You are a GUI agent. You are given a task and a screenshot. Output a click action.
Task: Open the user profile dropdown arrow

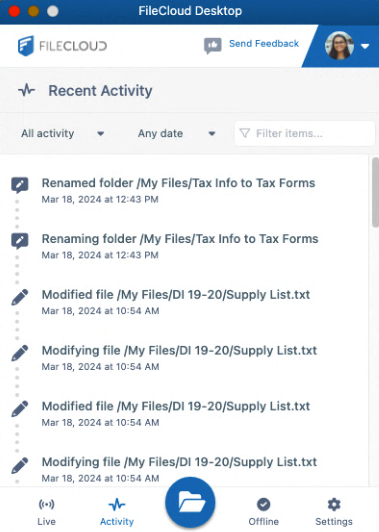[x=365, y=46]
